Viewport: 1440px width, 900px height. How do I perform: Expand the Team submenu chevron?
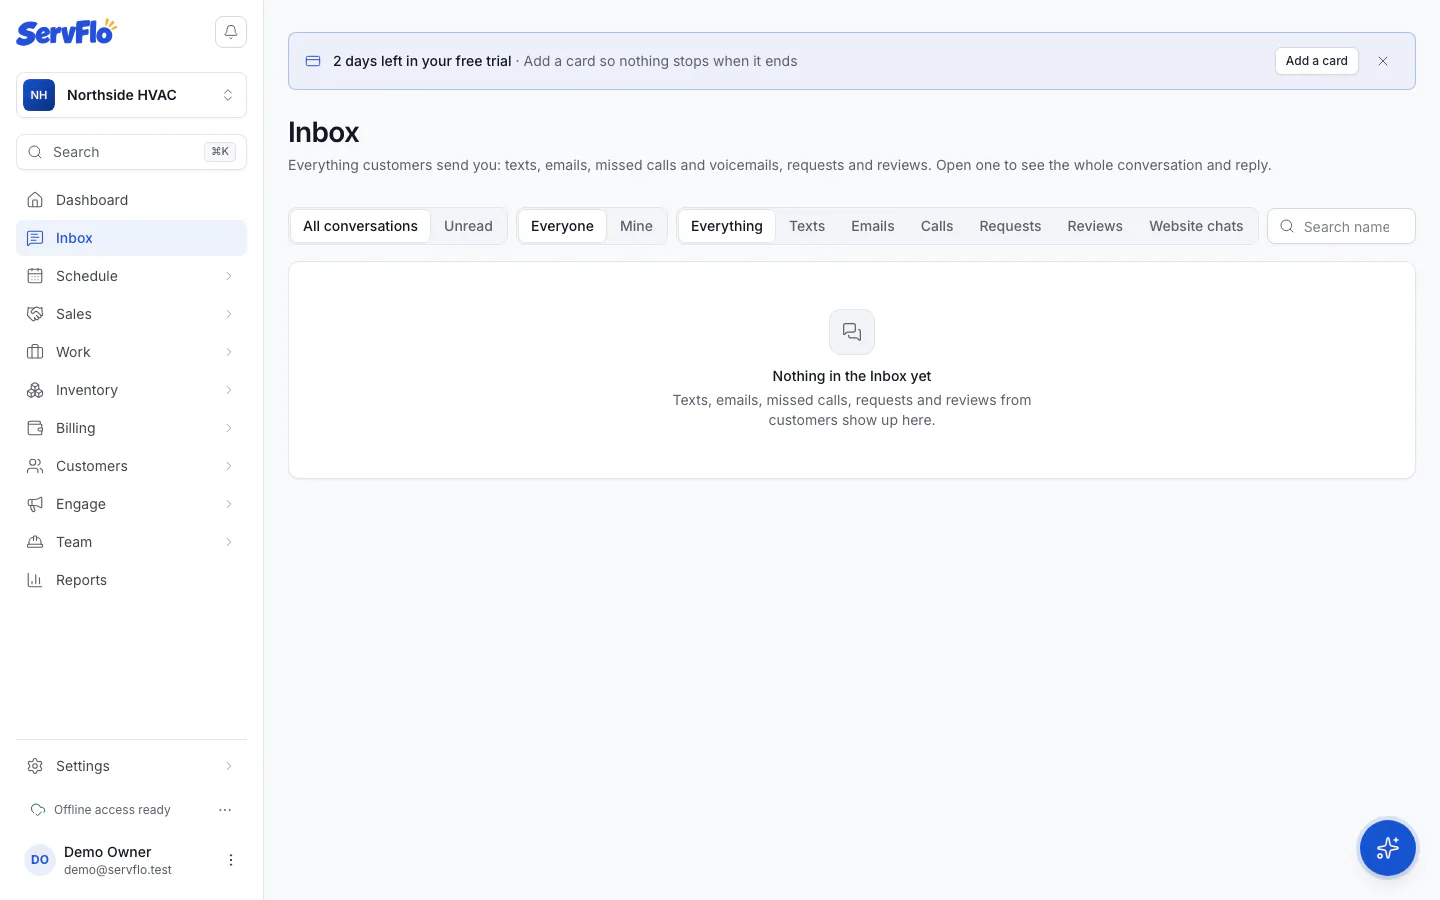pos(229,542)
